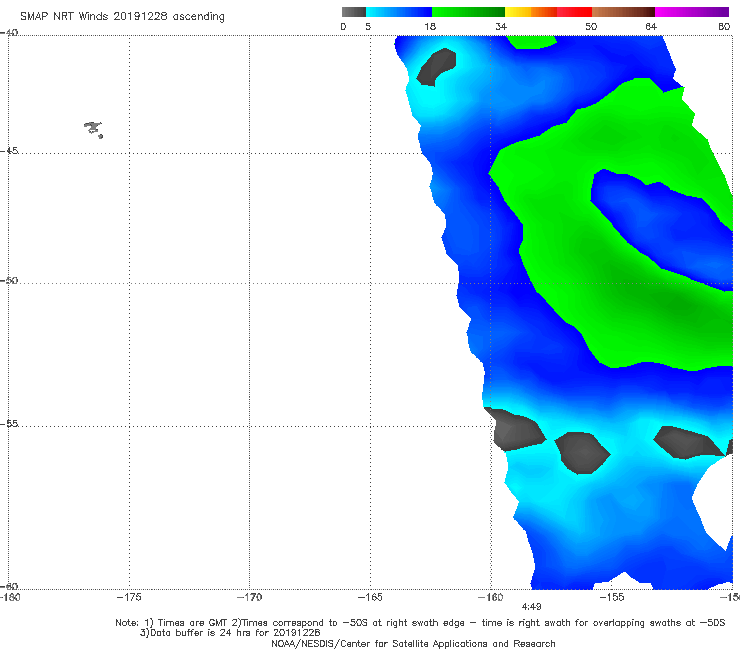This screenshot has height=650, width=740.
Task: Click the longitude axis label '-175'
Action: click(x=129, y=597)
